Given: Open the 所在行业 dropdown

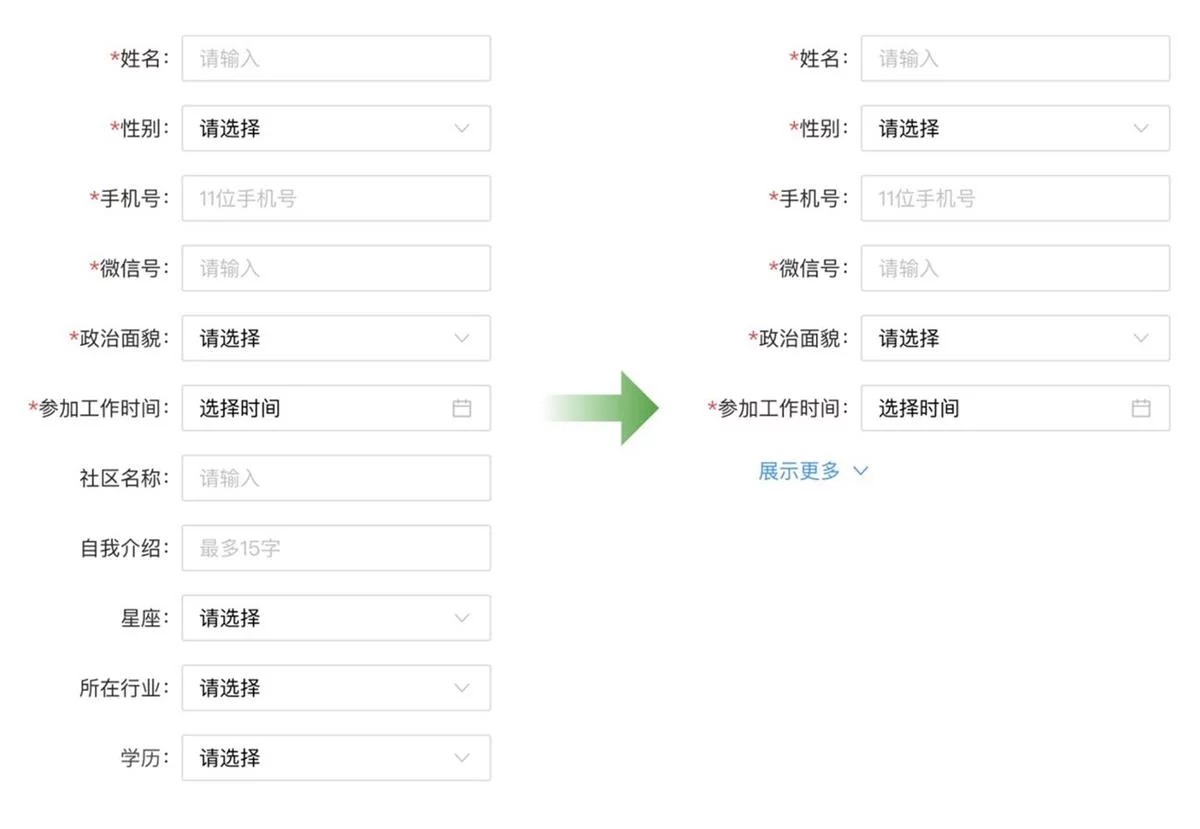Looking at the screenshot, I should point(336,688).
